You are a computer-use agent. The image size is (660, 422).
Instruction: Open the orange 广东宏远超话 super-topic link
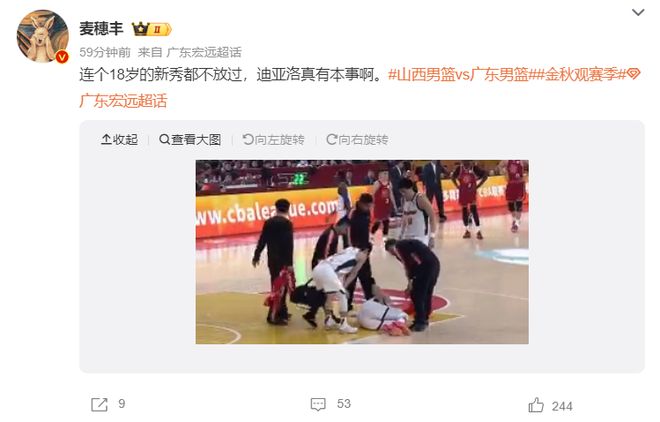point(123,101)
